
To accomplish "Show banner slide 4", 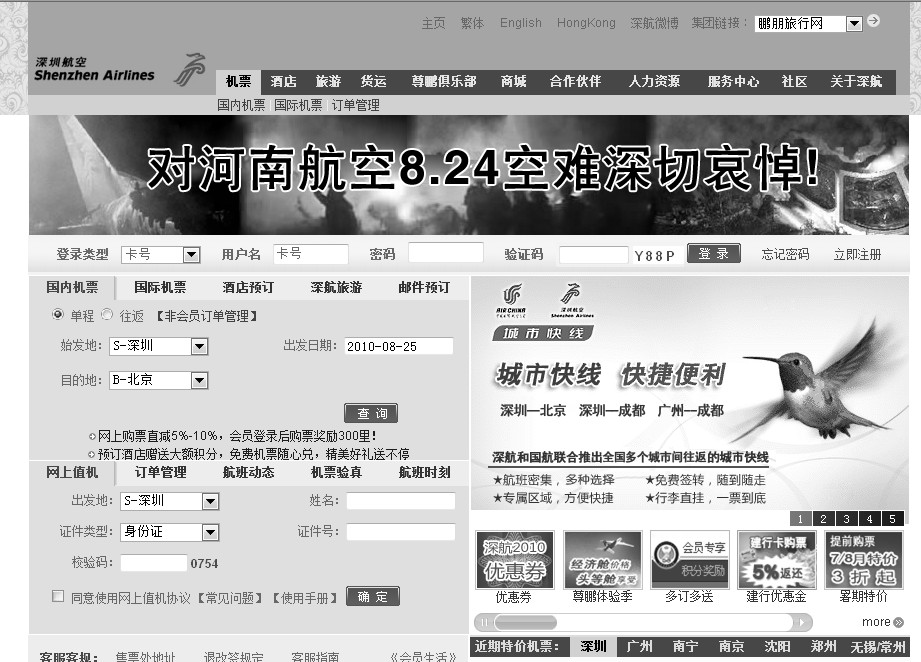I will pos(869,519).
